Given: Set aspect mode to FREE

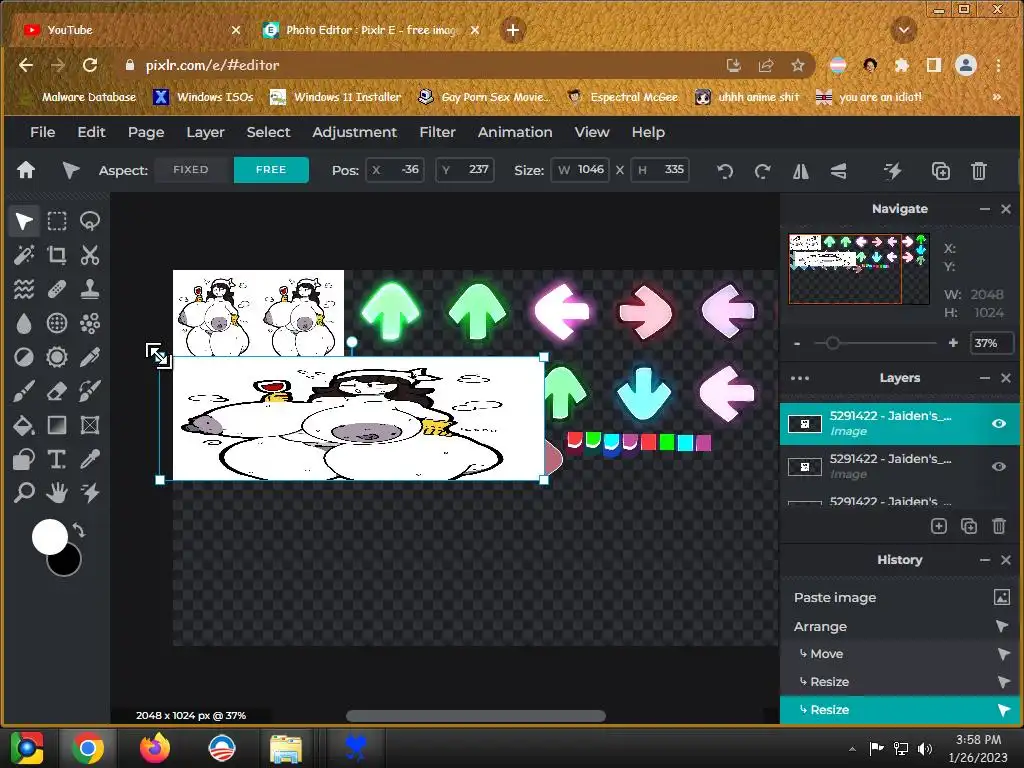Looking at the screenshot, I should point(271,170).
